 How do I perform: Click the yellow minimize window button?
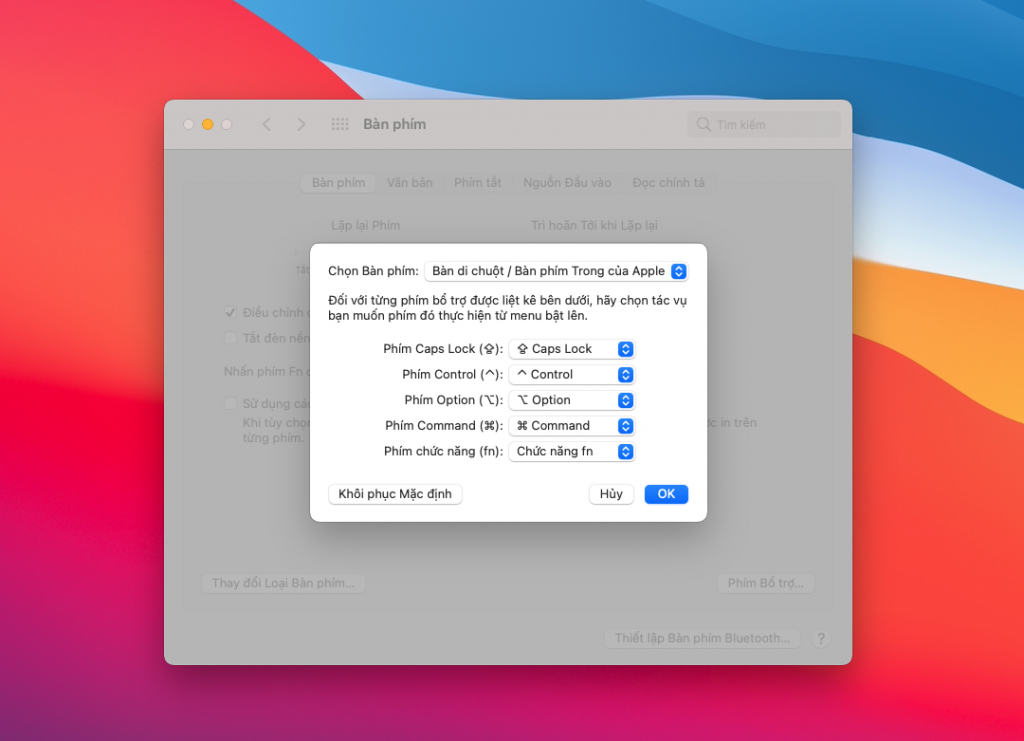point(208,124)
